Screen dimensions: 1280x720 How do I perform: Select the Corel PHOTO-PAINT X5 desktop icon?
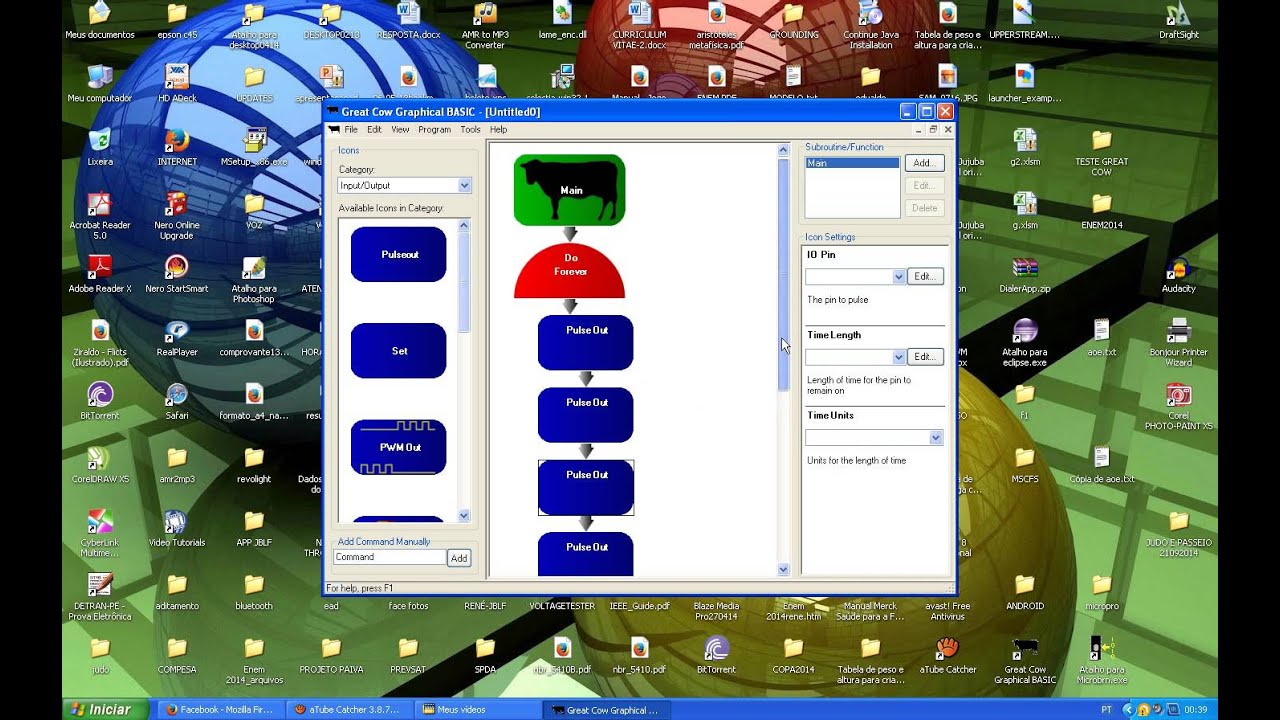pyautogui.click(x=1178, y=407)
